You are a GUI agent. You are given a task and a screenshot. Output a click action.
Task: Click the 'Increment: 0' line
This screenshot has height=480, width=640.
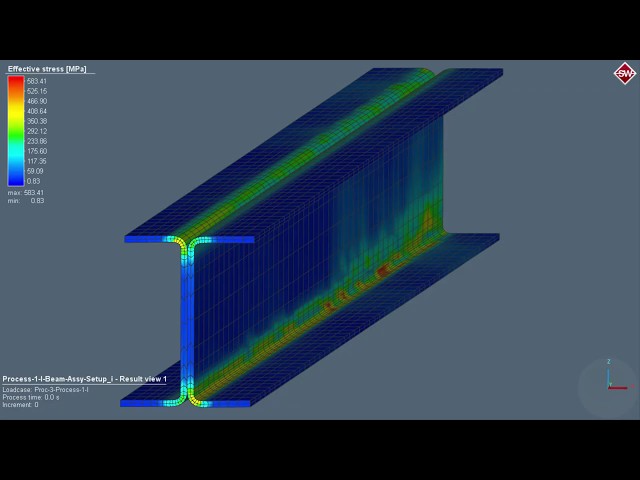pos(20,405)
